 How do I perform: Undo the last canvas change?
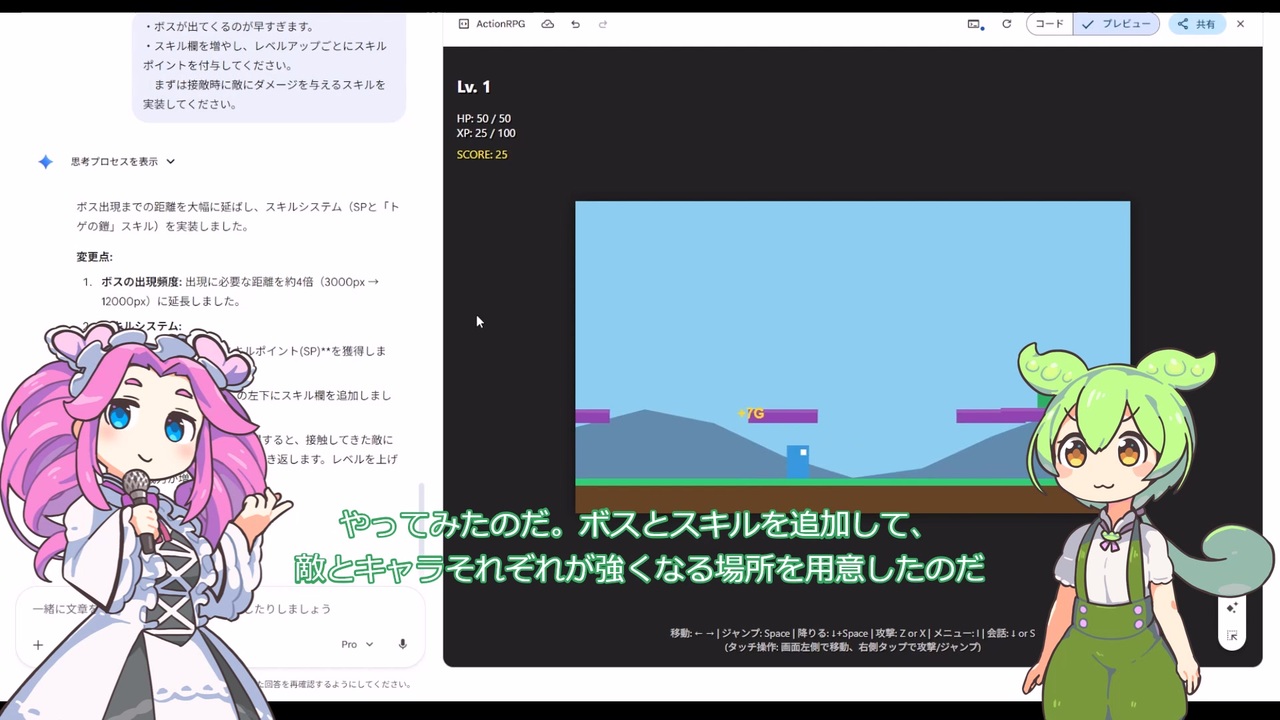point(575,24)
